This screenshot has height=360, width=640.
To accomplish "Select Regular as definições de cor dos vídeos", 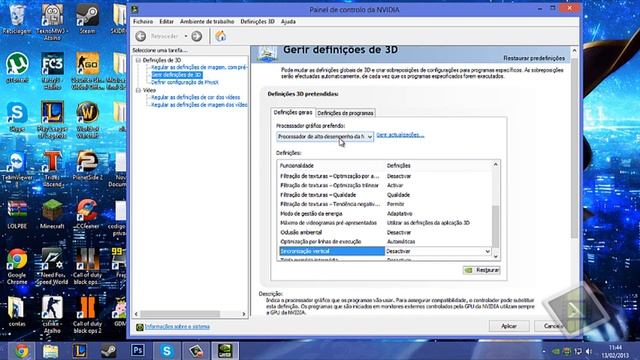I will pyautogui.click(x=196, y=97).
